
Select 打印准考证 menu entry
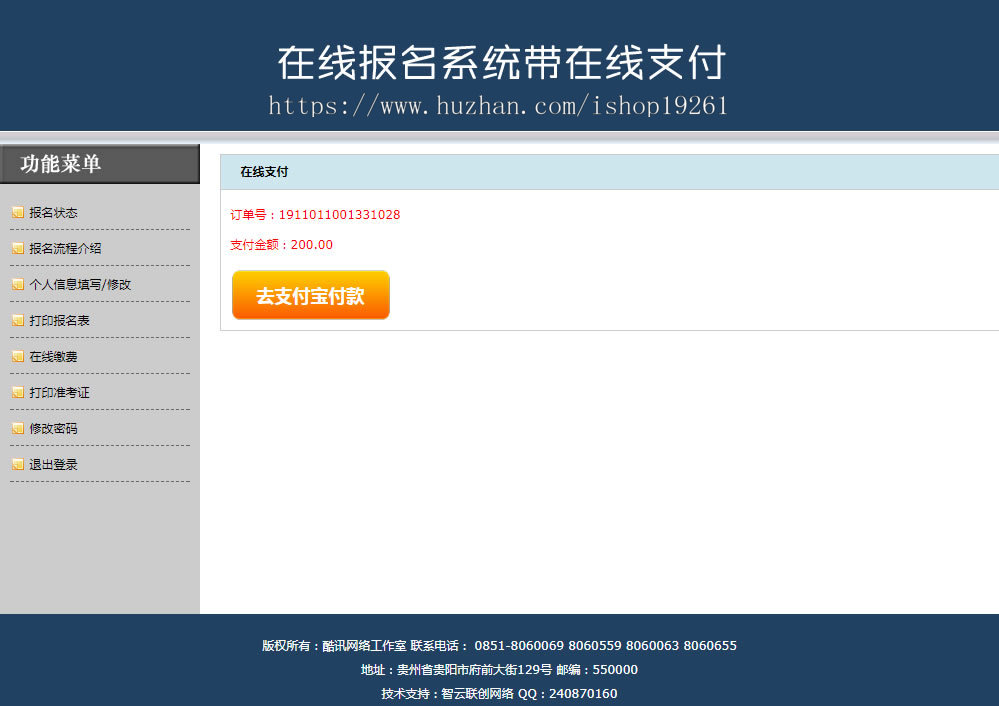coord(59,393)
